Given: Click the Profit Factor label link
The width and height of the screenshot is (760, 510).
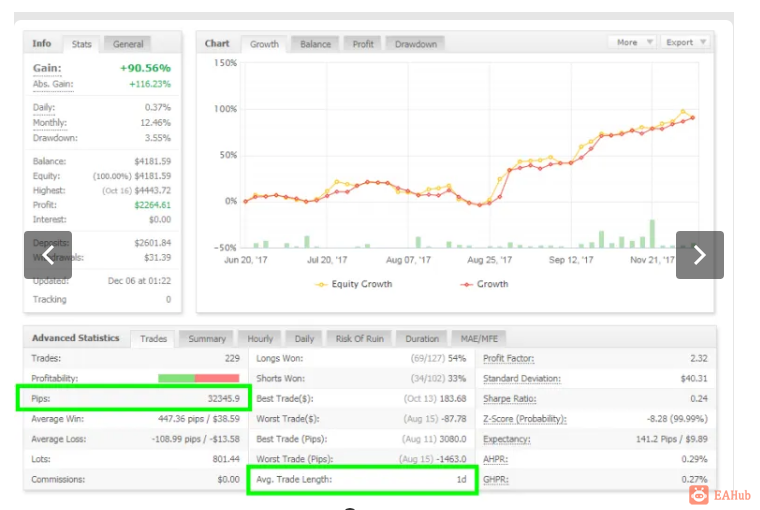Looking at the screenshot, I should click(508, 358).
